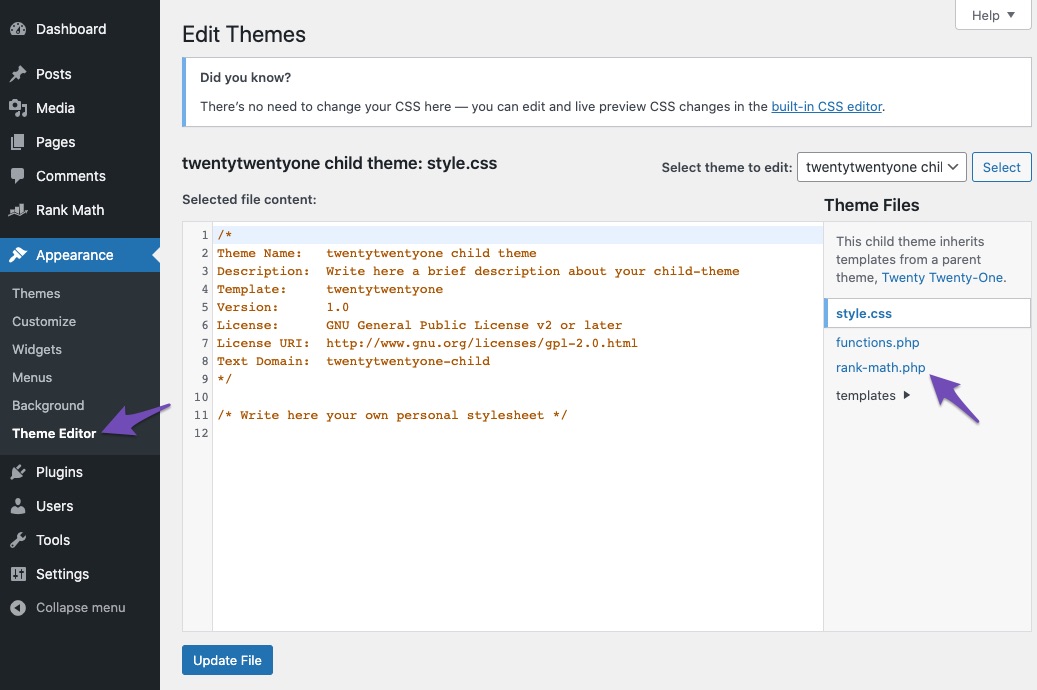Click the Media library icon
The height and width of the screenshot is (690, 1037).
click(x=18, y=108)
